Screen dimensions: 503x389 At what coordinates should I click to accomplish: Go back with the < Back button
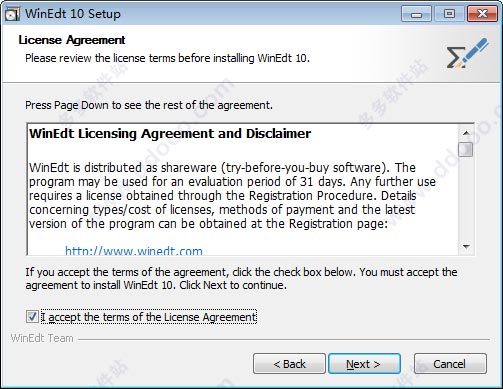click(x=289, y=364)
